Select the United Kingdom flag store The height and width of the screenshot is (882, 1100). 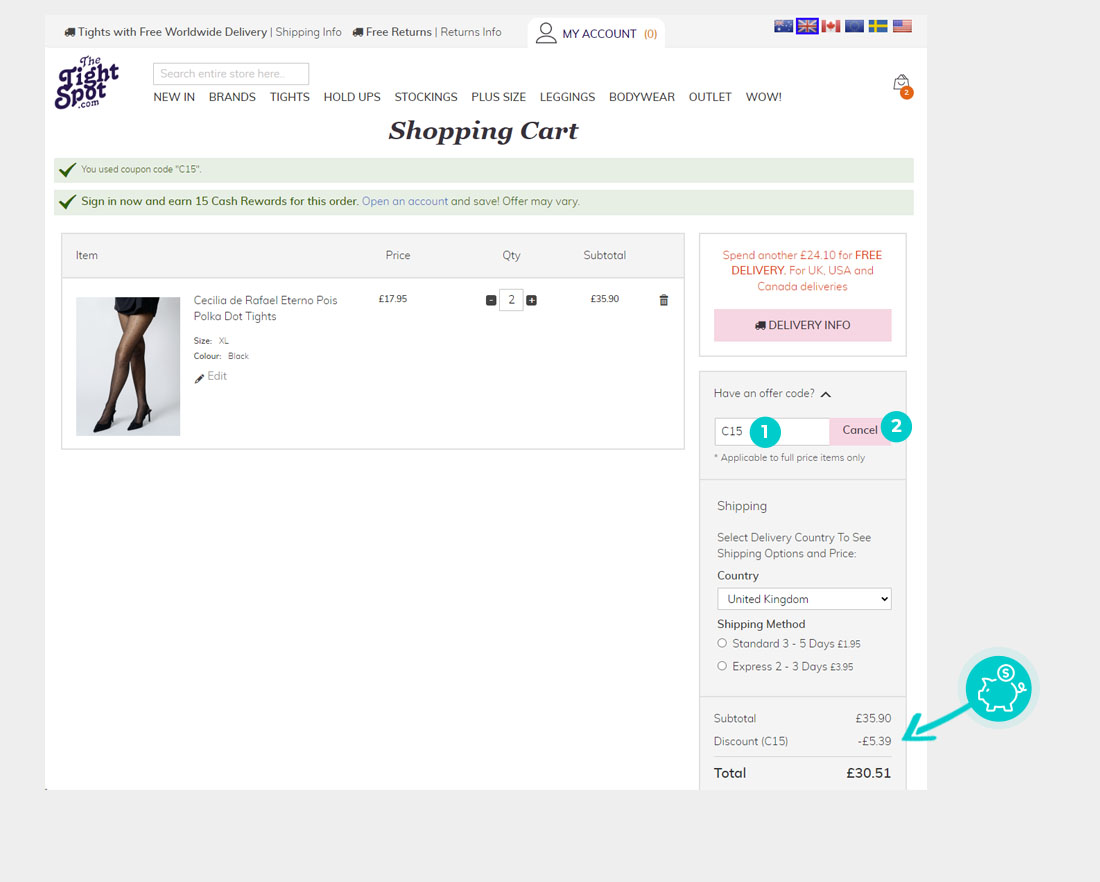[807, 27]
